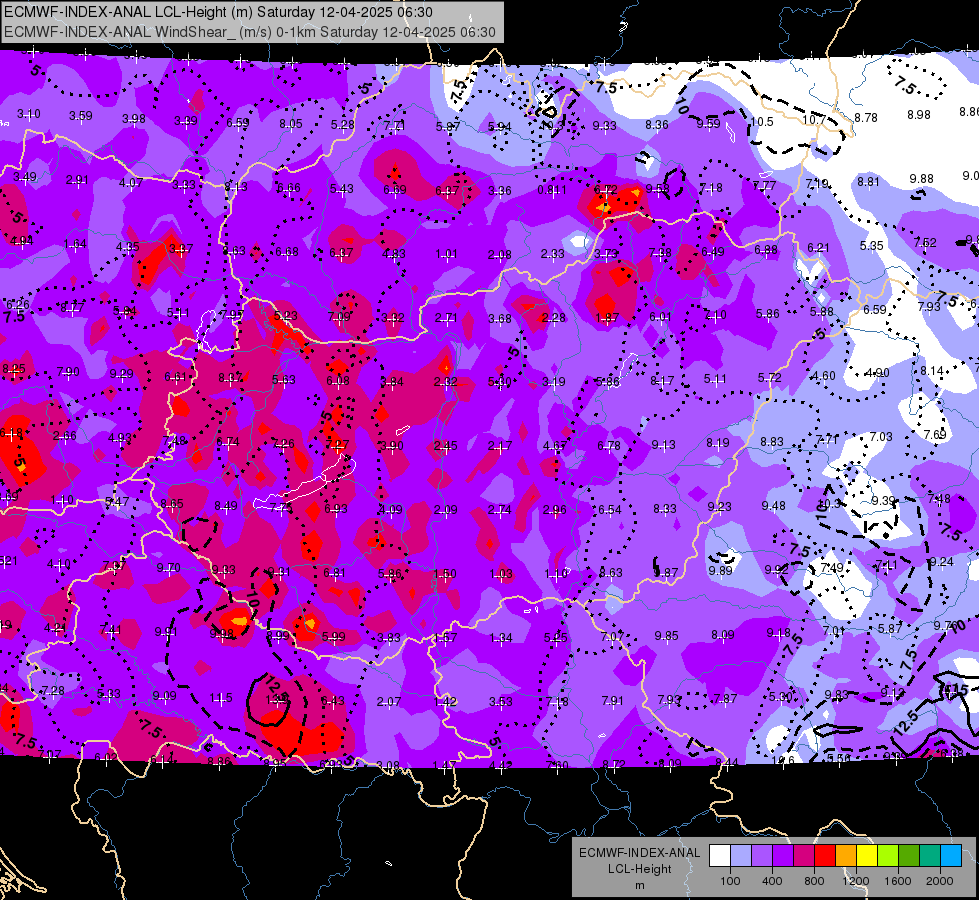The image size is (979, 900).
Task: Click wind shear value 6.21
Action: (x=818, y=247)
